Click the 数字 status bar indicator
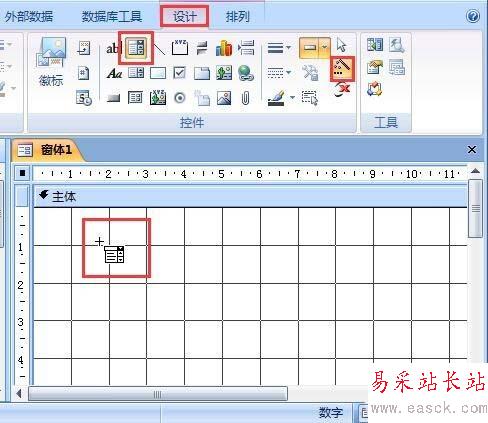This screenshot has width=488, height=423. coord(330,413)
